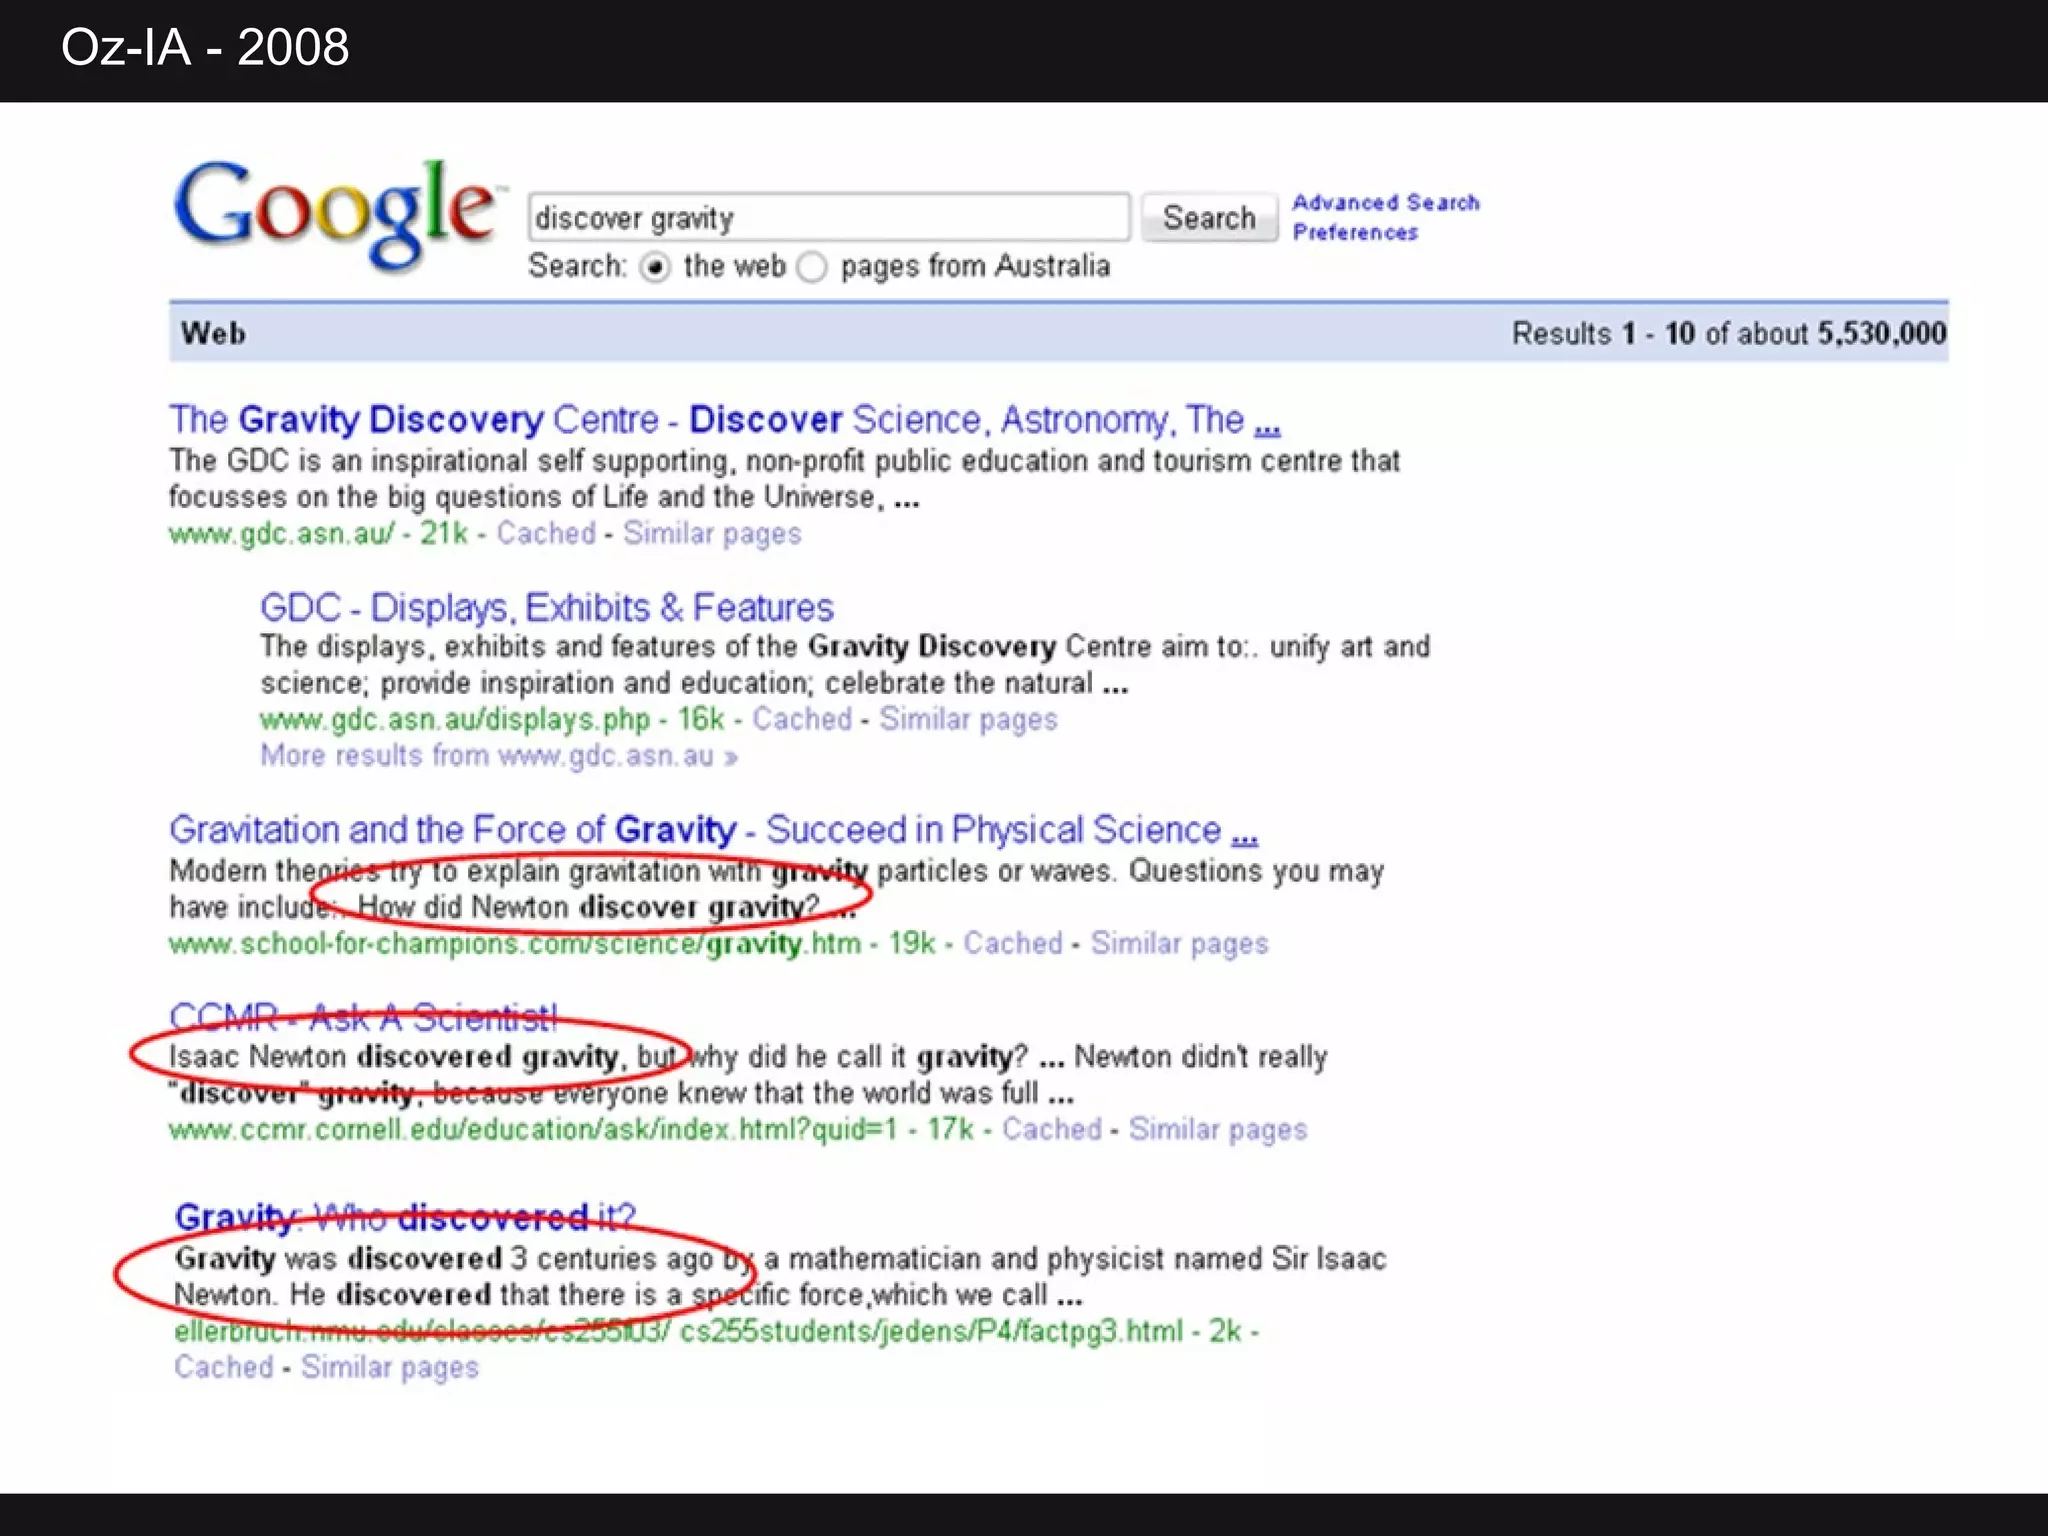Open 'GDC - Displays, Exhibits & Features' result
2048x1536 pixels.
(546, 608)
